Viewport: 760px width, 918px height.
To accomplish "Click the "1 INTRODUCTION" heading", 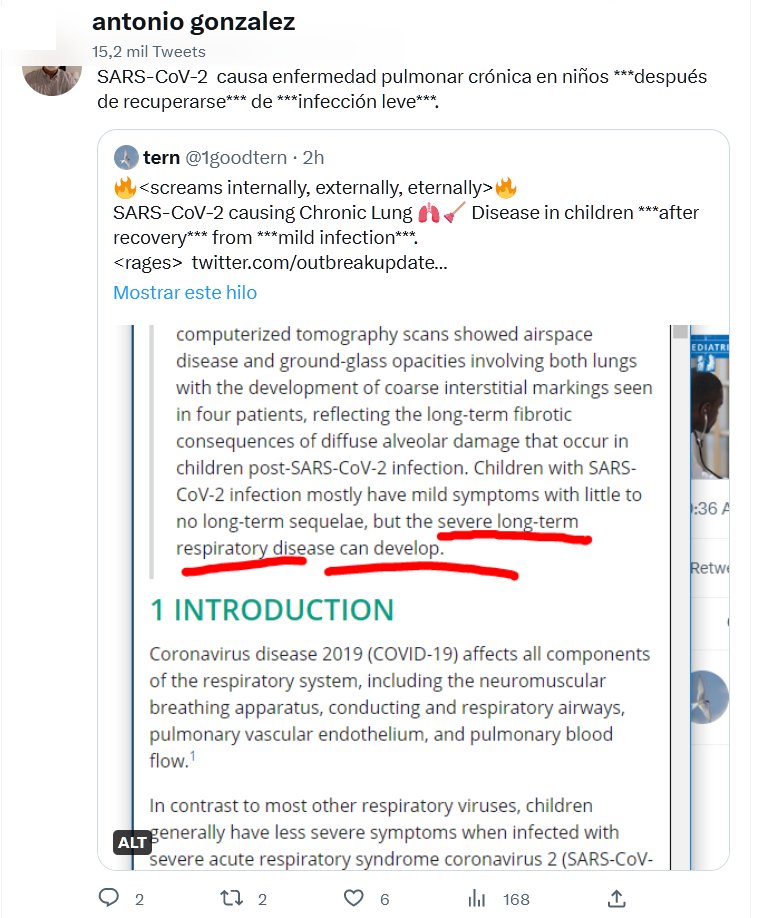I will (271, 610).
